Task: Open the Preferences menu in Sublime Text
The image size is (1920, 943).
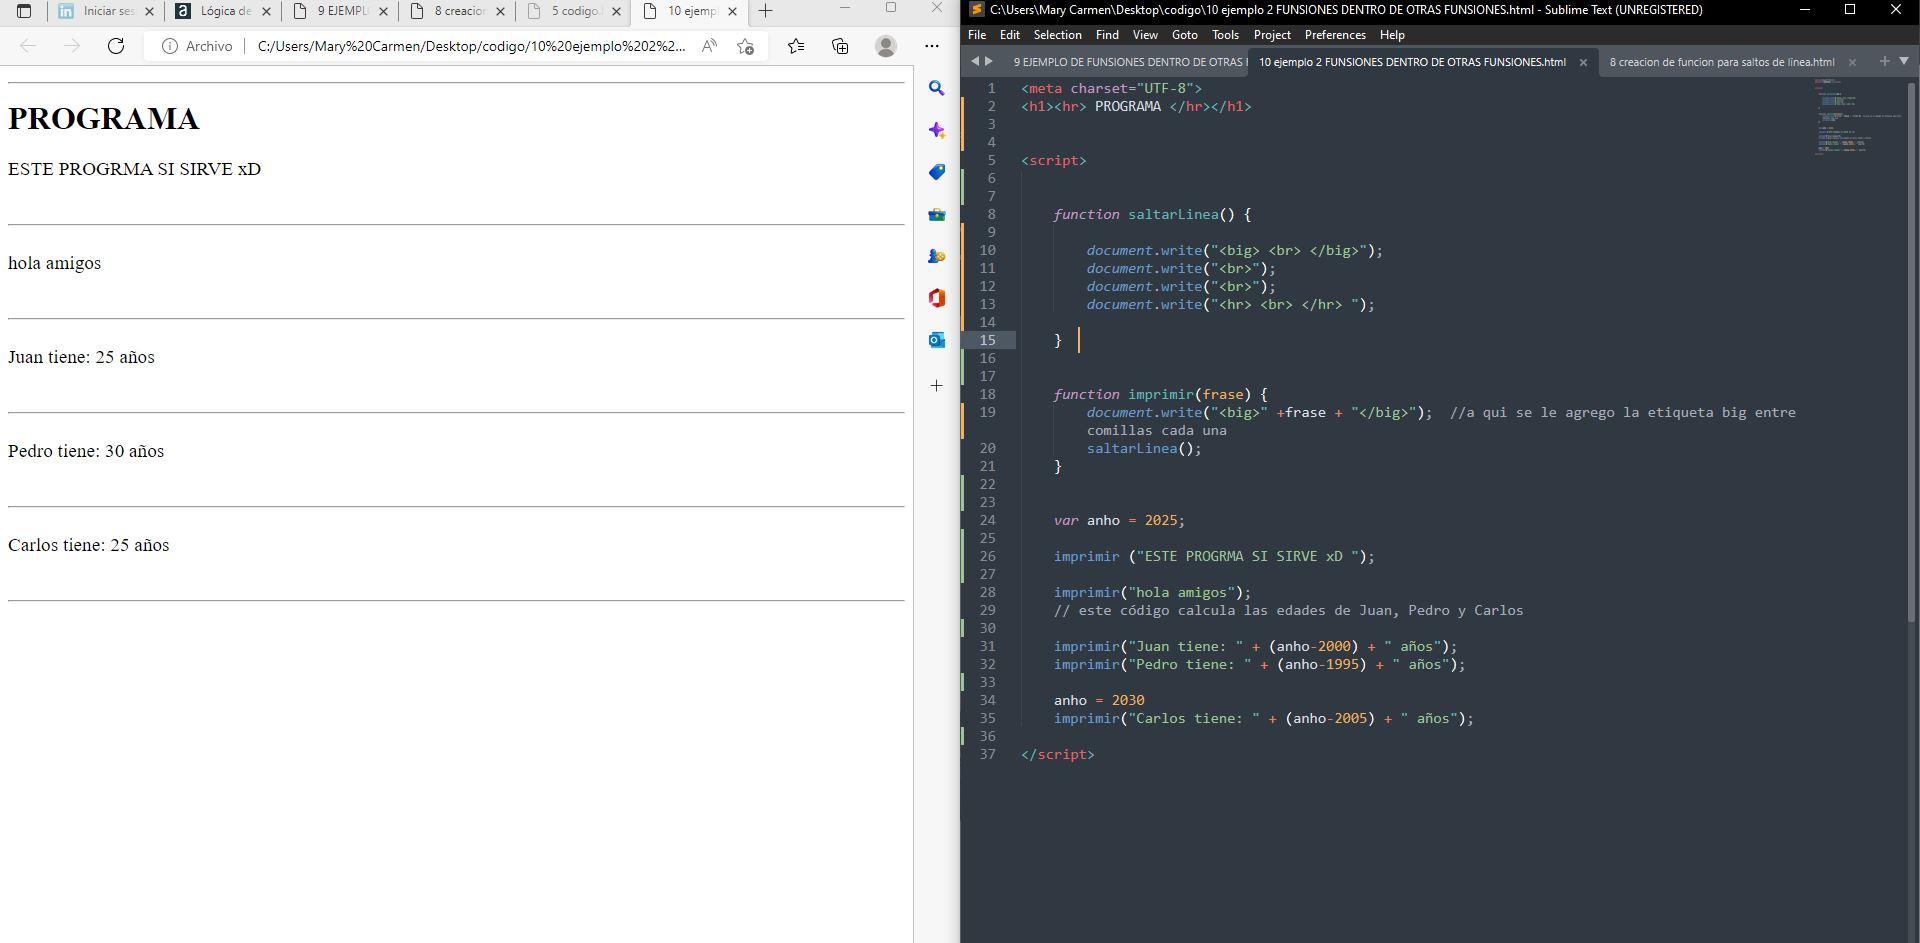Action: 1334,35
